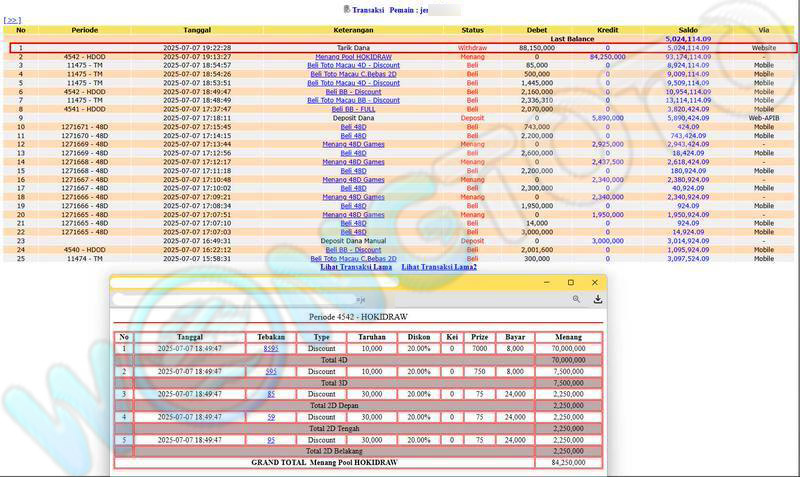This screenshot has width=800, height=477.
Task: Minimize the HOKIDRAW popup window
Action: tap(547, 282)
